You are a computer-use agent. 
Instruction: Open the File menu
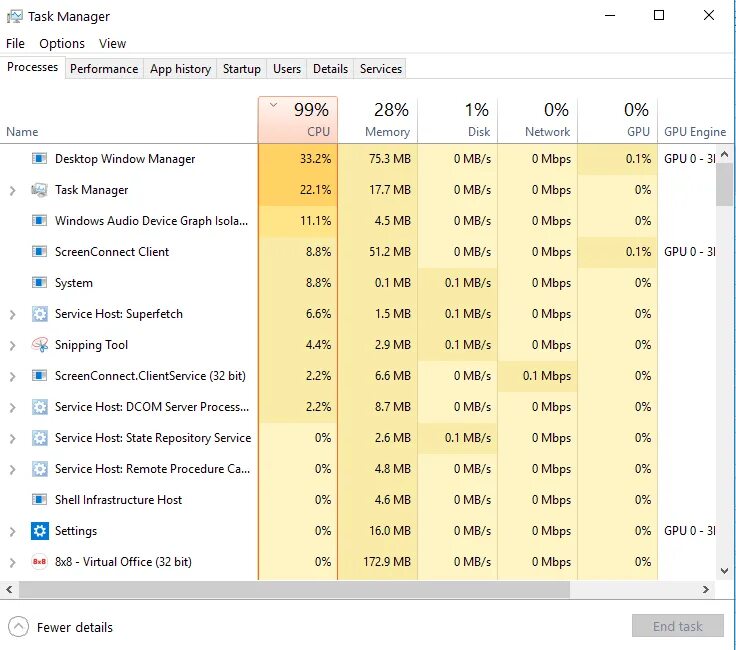pyautogui.click(x=15, y=44)
